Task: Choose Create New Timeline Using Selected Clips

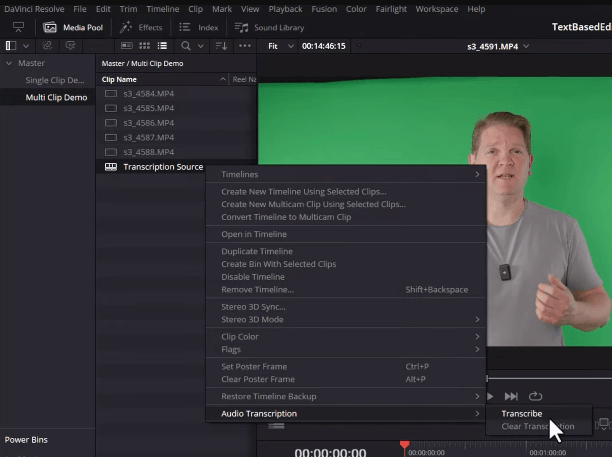Action: click(x=346, y=192)
